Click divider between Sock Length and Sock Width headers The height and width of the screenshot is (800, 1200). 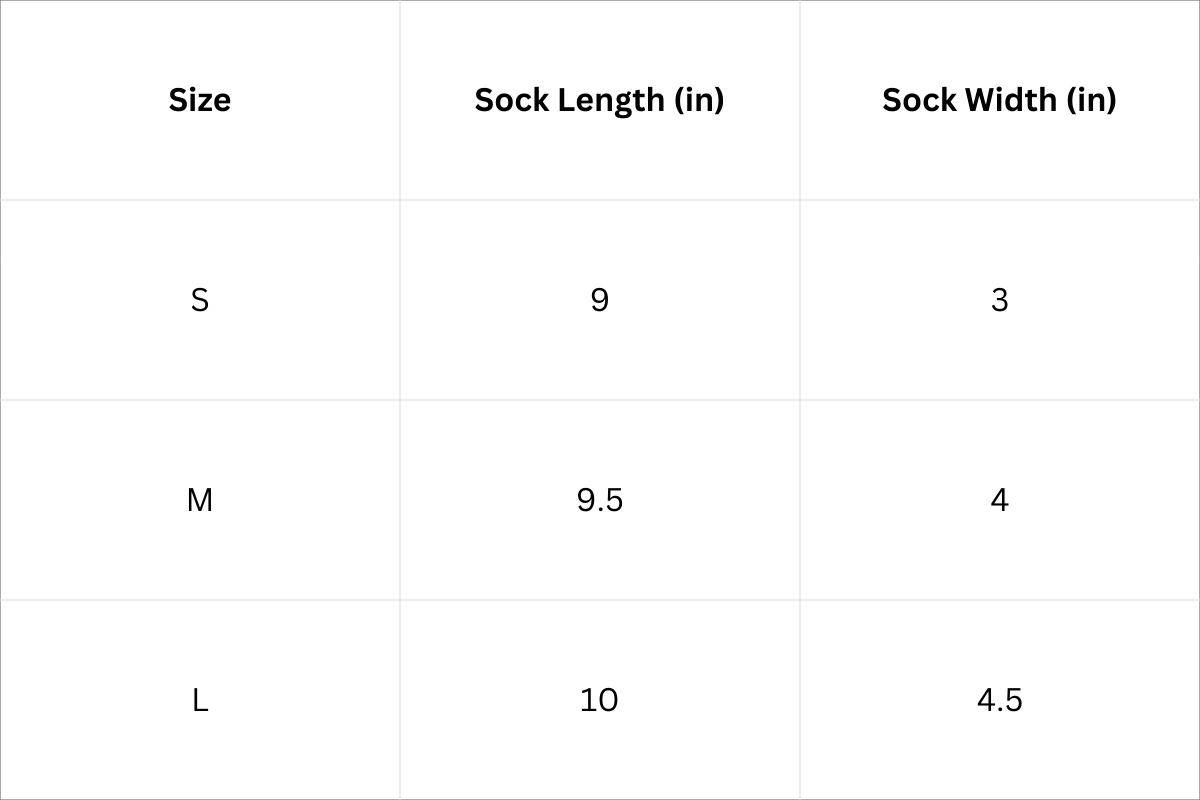point(800,100)
